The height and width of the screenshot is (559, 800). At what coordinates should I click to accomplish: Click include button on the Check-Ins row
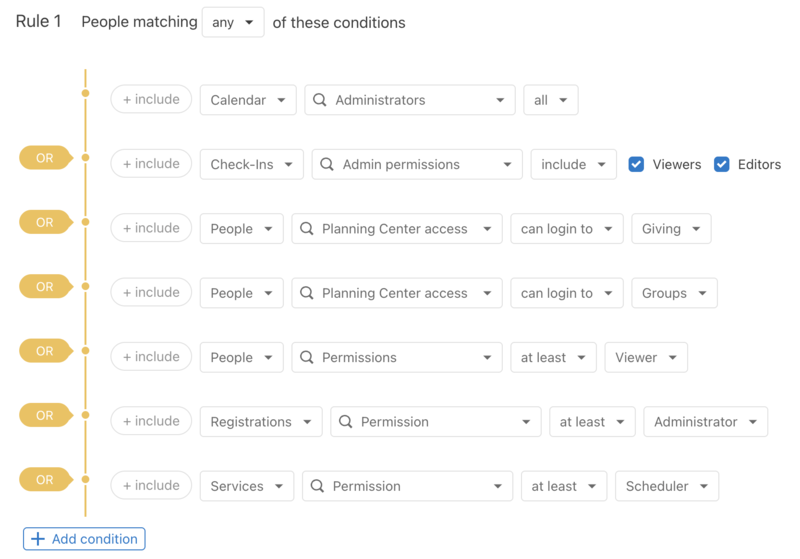(151, 164)
